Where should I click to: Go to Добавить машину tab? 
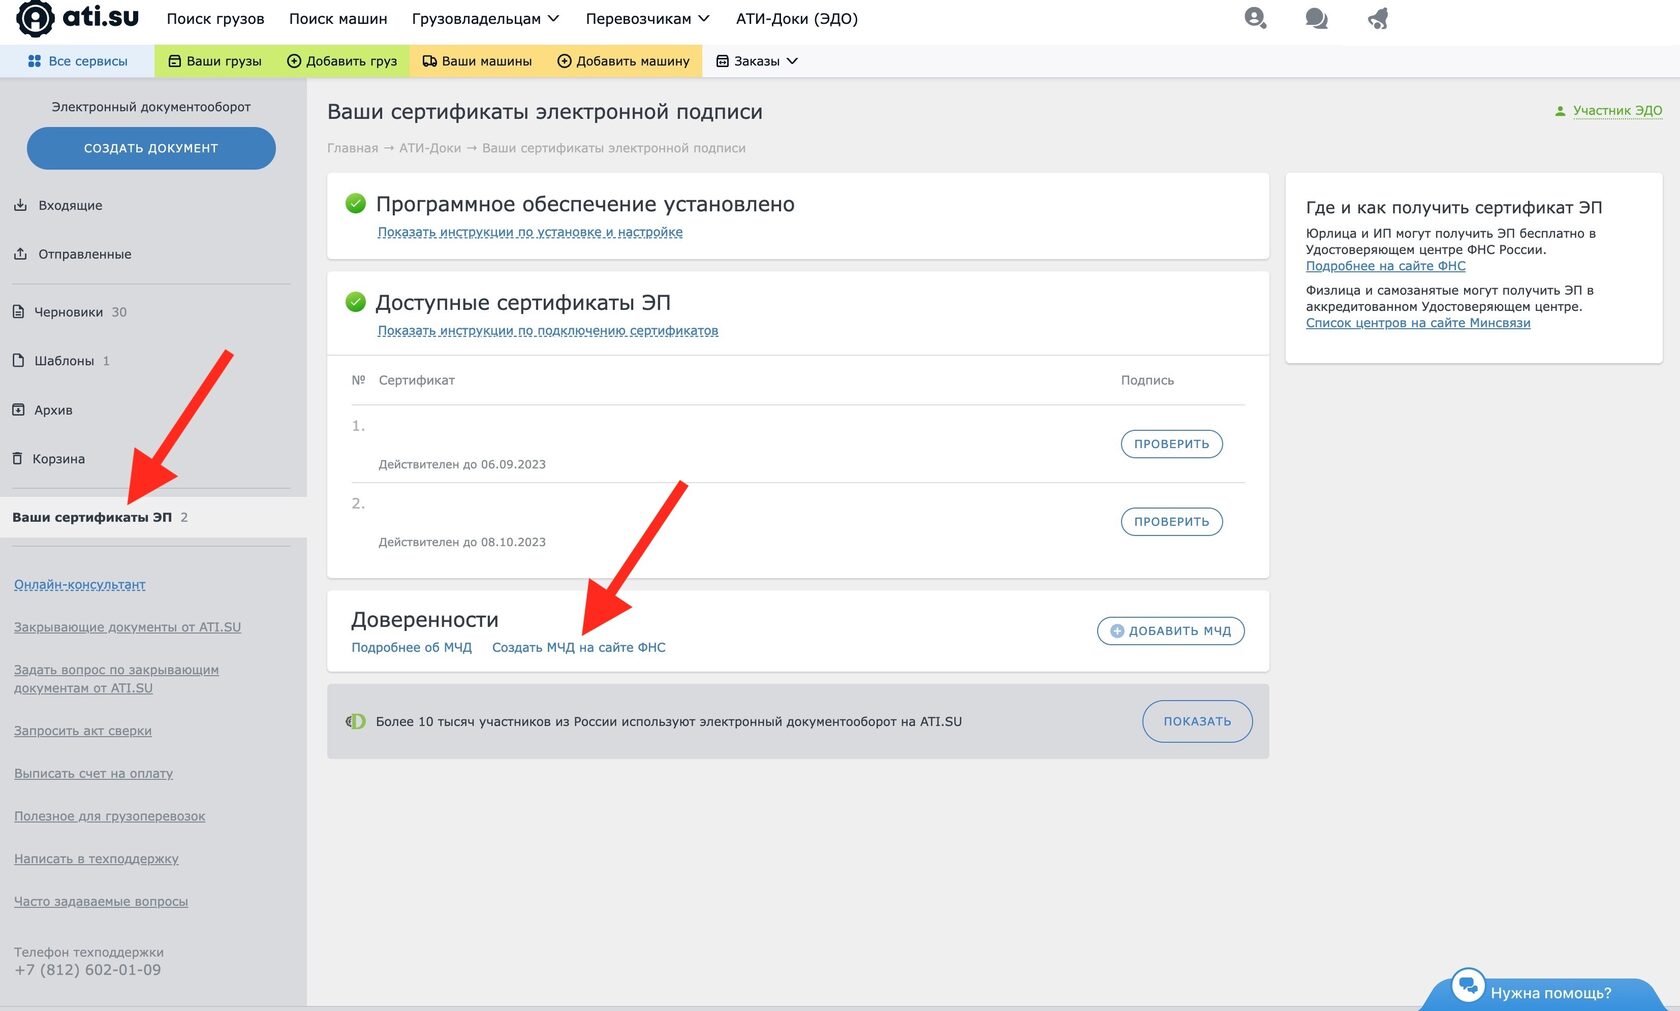click(x=623, y=61)
